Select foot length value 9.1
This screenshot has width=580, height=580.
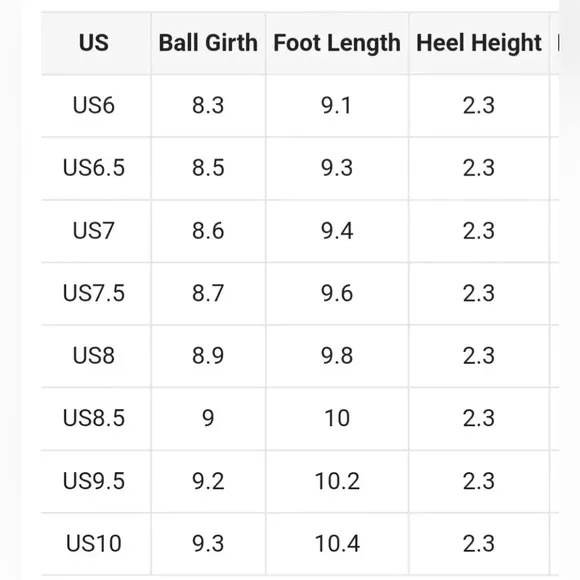pyautogui.click(x=336, y=105)
